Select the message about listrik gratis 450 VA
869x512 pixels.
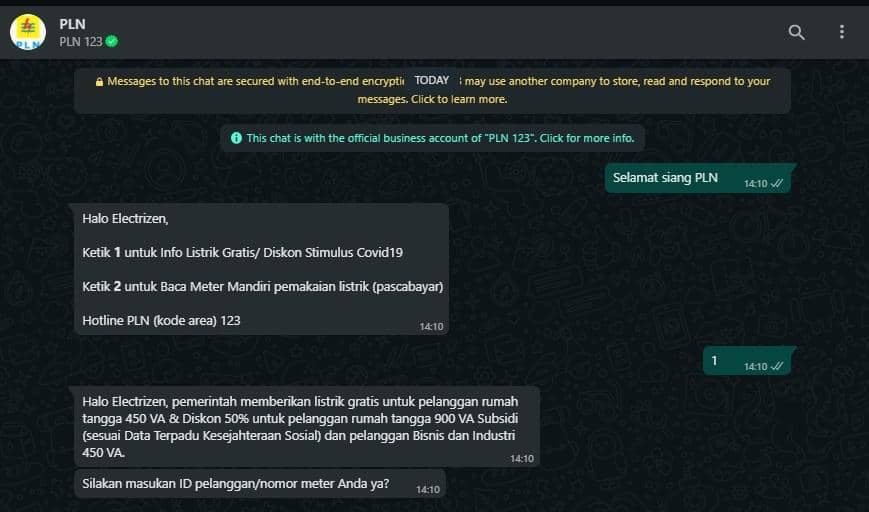tap(306, 427)
